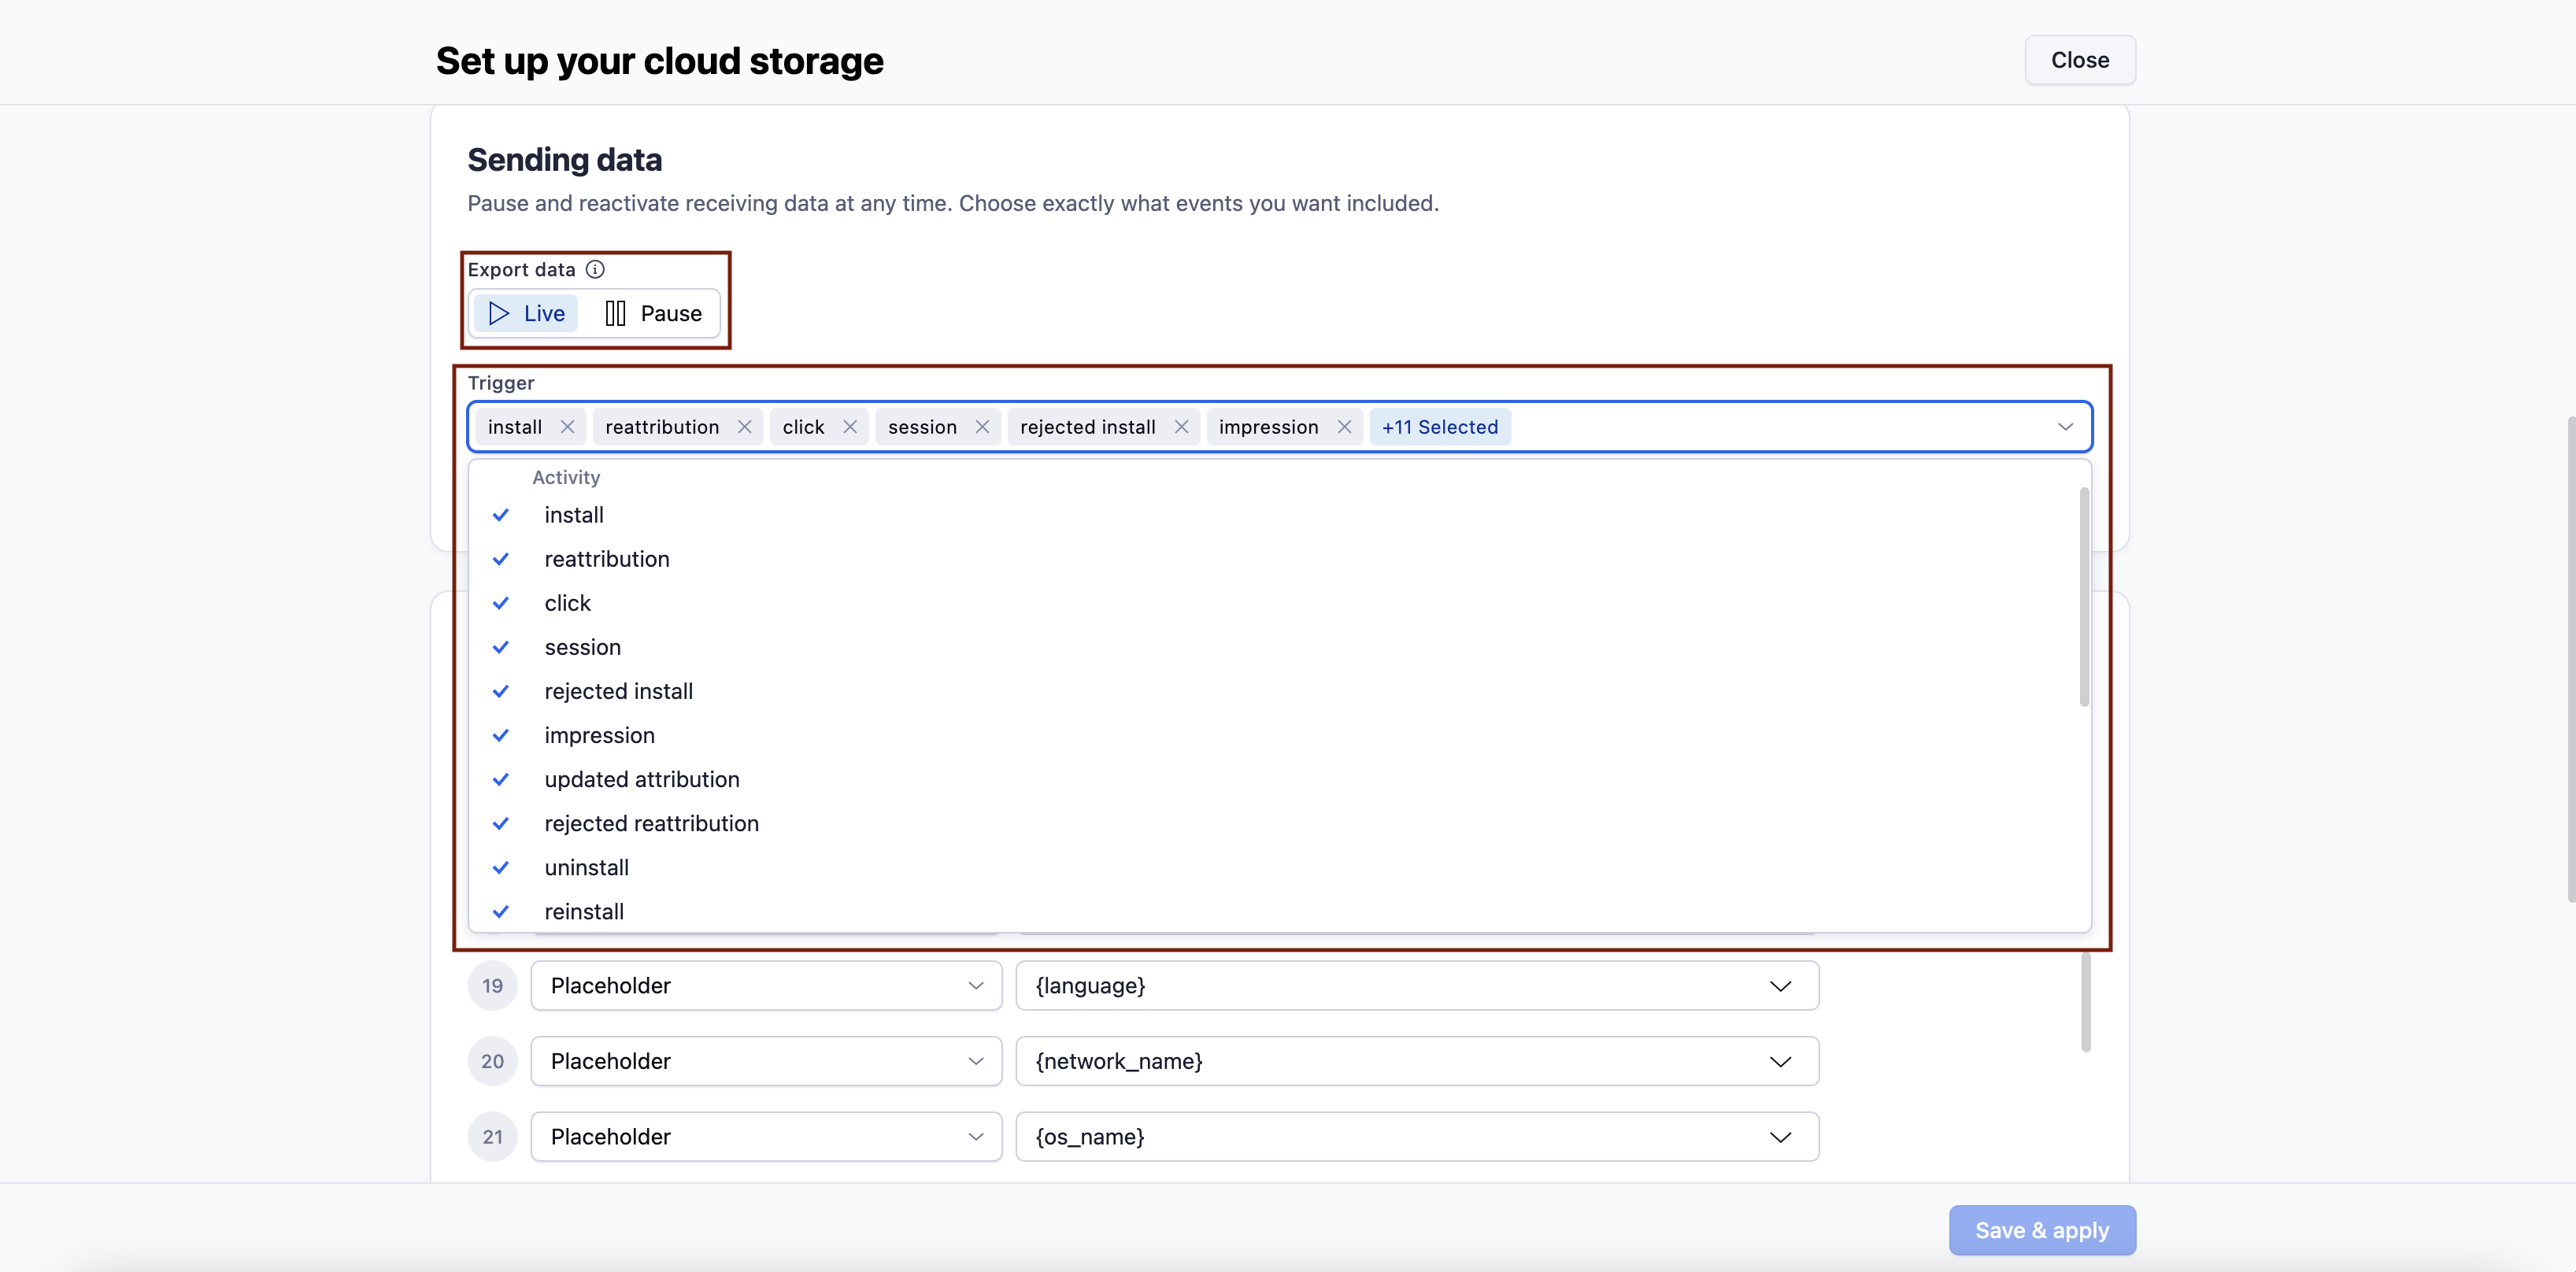Click the trigger list scrollbar
This screenshot has width=2576, height=1272.
click(x=2084, y=596)
